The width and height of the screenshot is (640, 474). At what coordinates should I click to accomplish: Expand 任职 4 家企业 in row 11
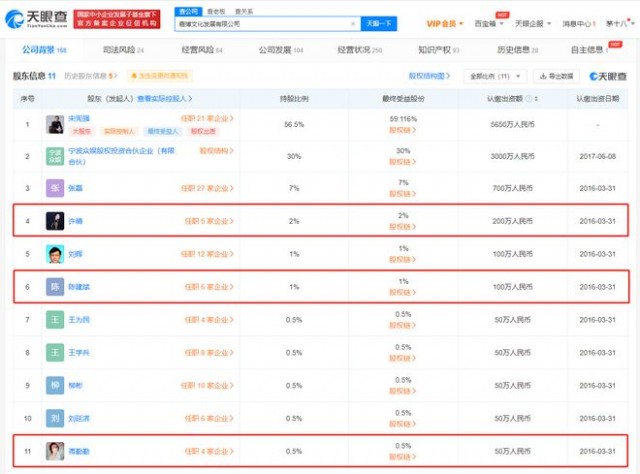pyautogui.click(x=209, y=452)
